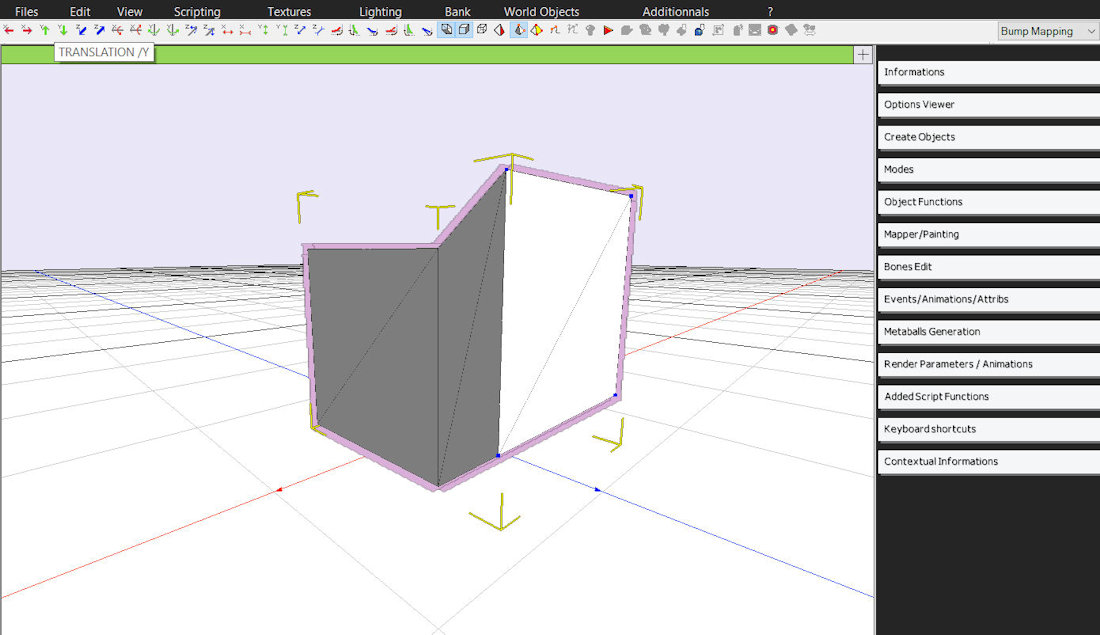The image size is (1100, 635).
Task: Open the Lighting menu
Action: pyautogui.click(x=380, y=11)
